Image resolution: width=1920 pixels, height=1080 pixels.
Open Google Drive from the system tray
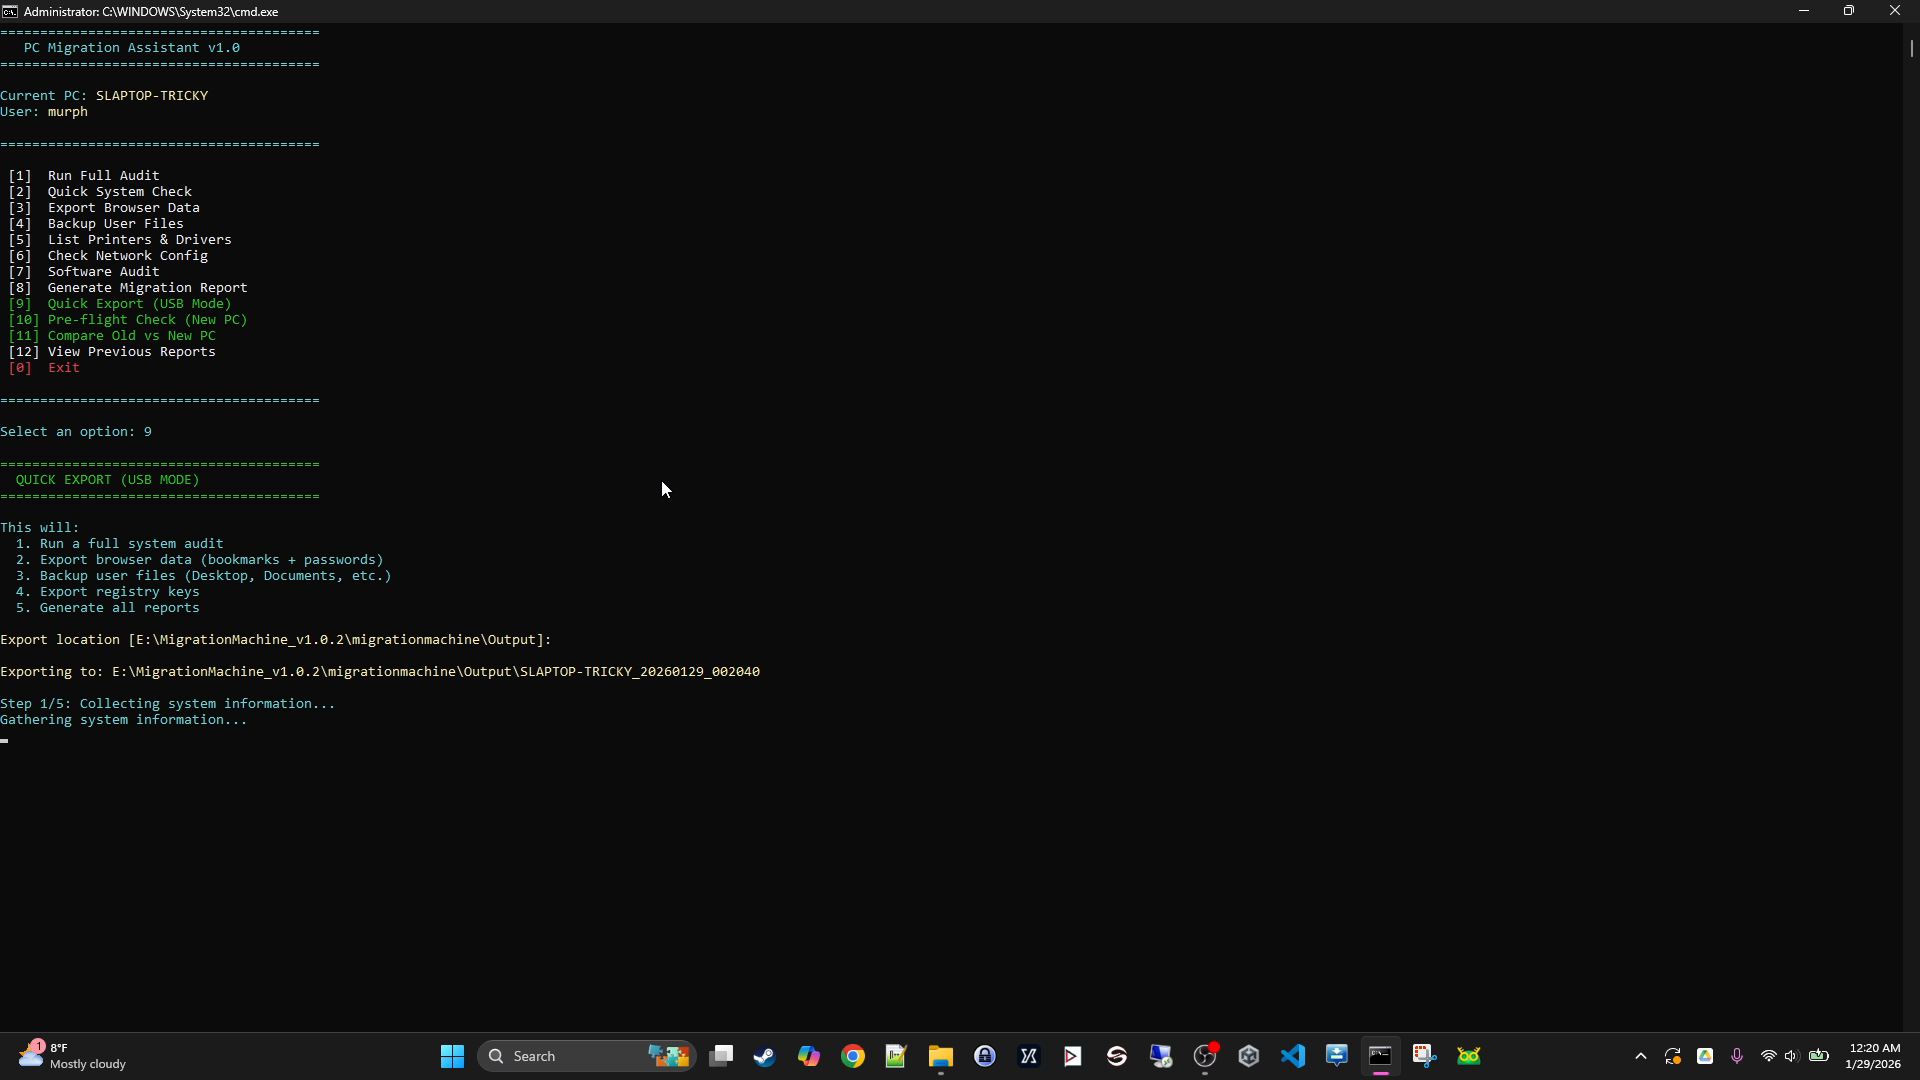coord(1705,1056)
